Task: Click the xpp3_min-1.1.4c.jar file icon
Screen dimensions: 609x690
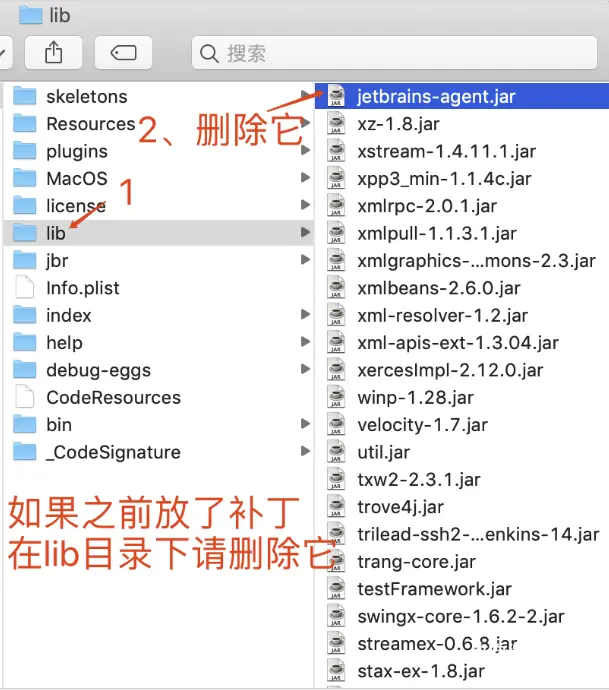Action: tap(336, 178)
